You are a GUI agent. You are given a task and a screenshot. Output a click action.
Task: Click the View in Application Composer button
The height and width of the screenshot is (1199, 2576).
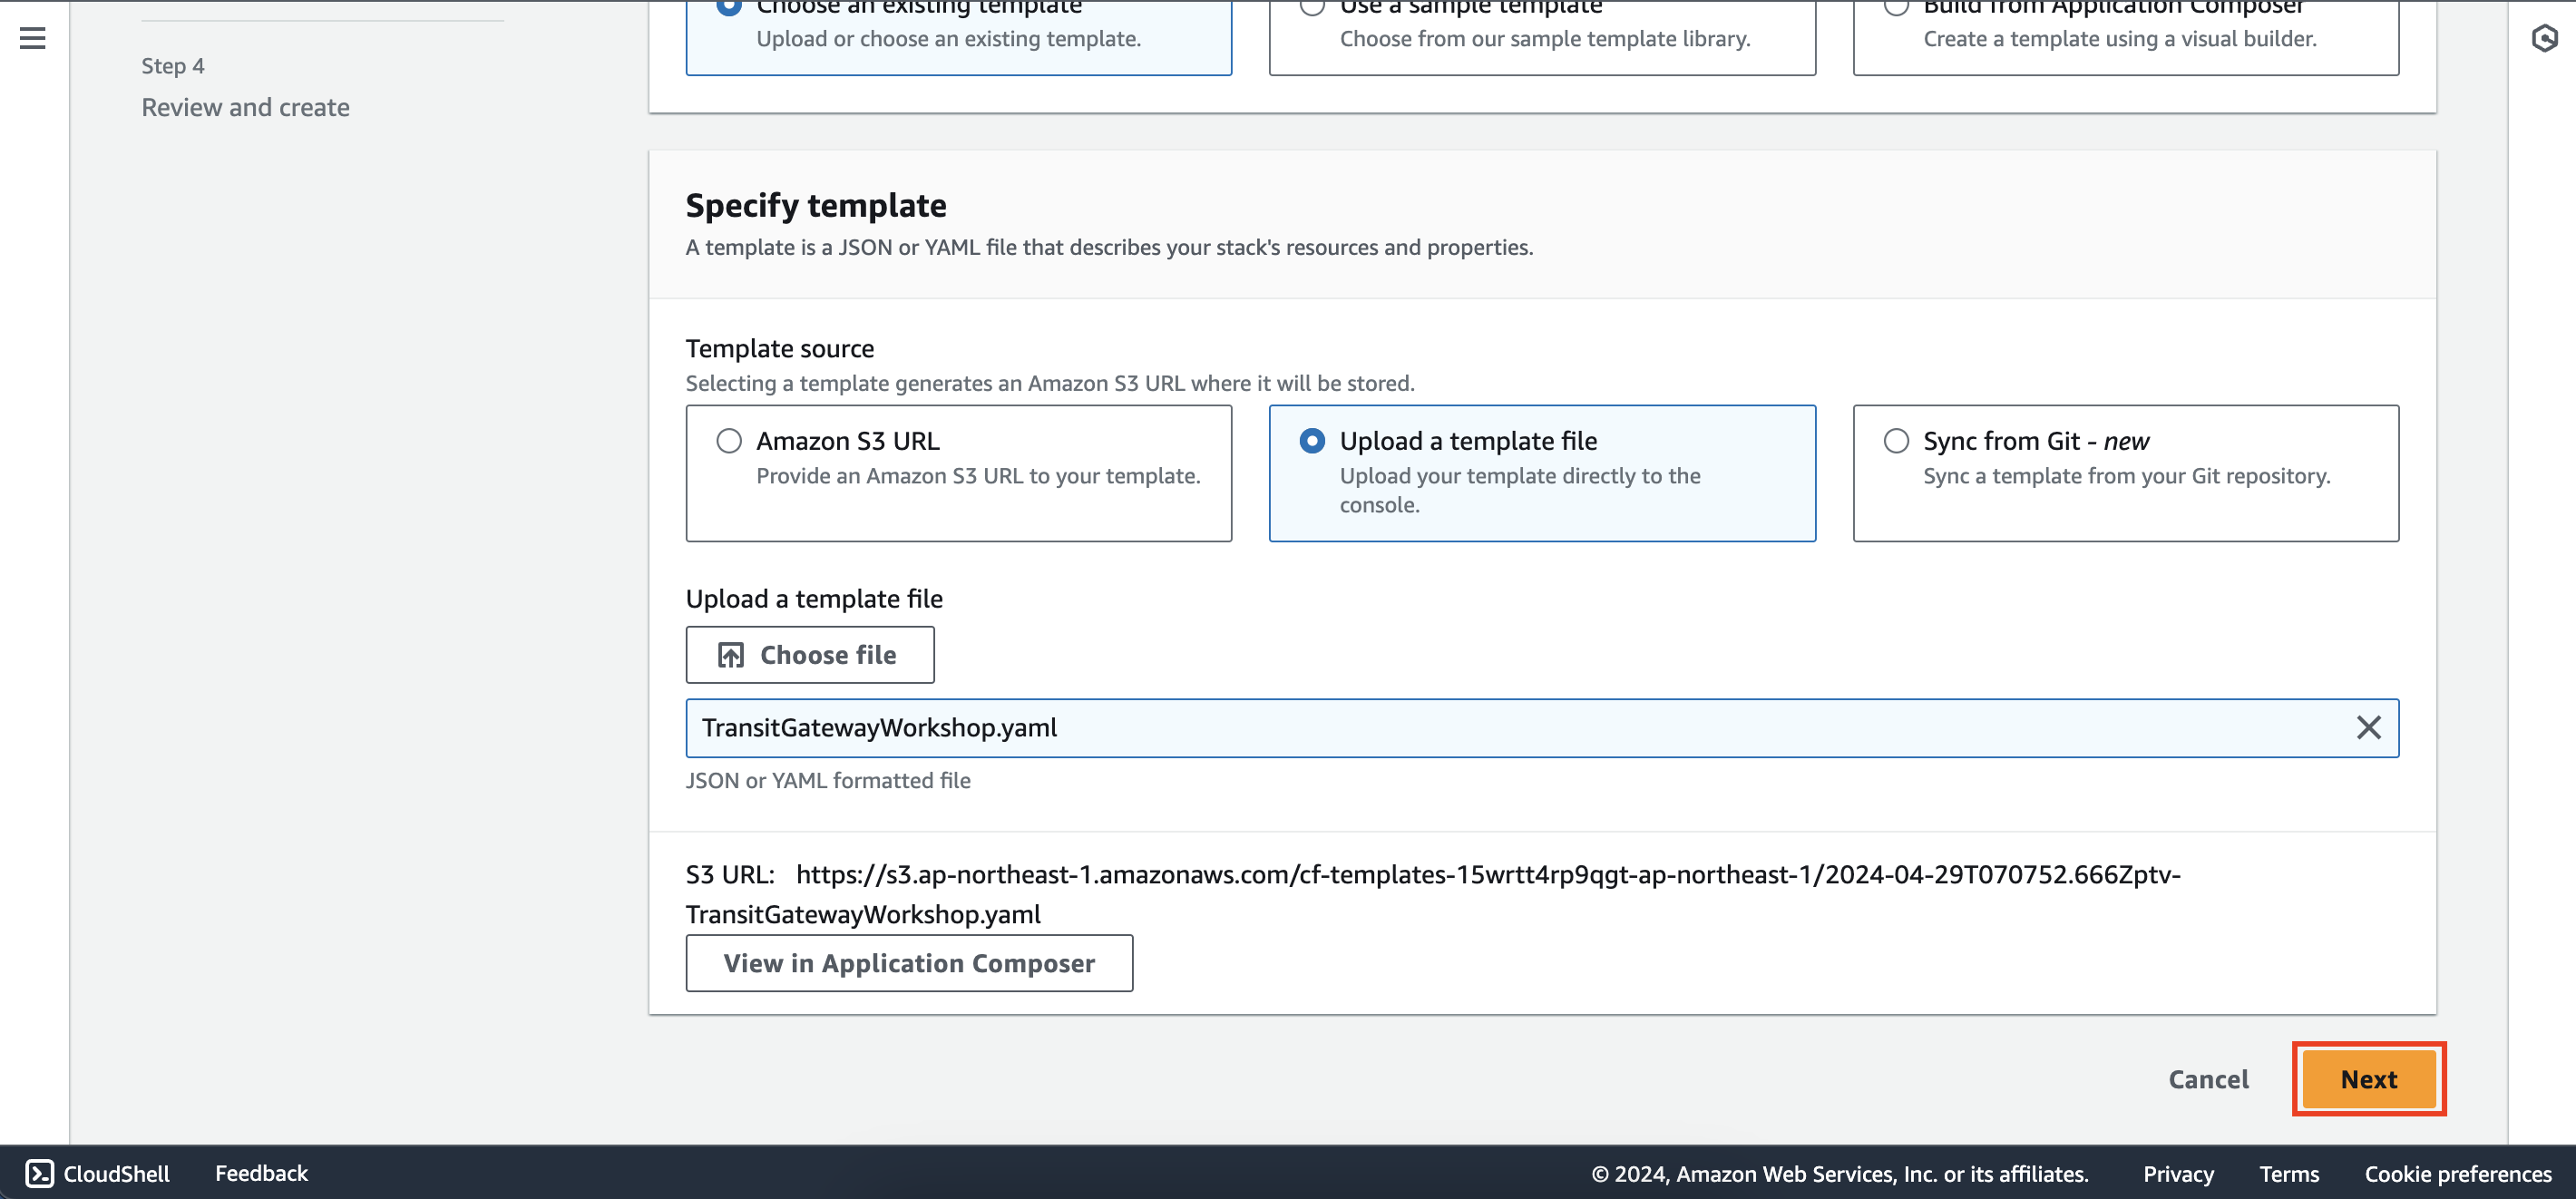click(909, 962)
